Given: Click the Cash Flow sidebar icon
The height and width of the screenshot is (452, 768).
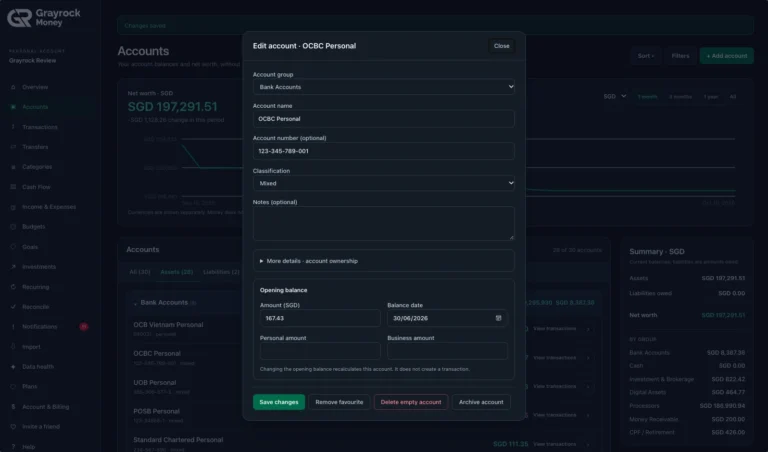Looking at the screenshot, I should click(13, 187).
